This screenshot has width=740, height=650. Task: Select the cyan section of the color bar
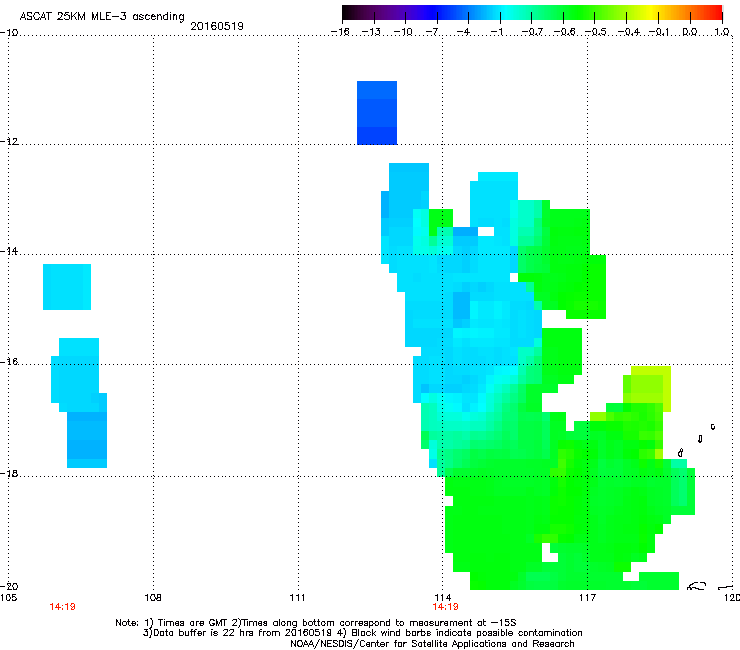click(505, 12)
